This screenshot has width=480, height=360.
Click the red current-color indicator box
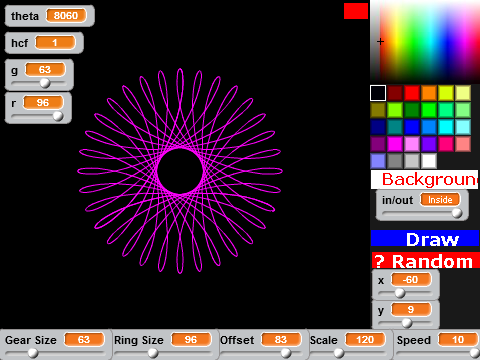coord(356,11)
